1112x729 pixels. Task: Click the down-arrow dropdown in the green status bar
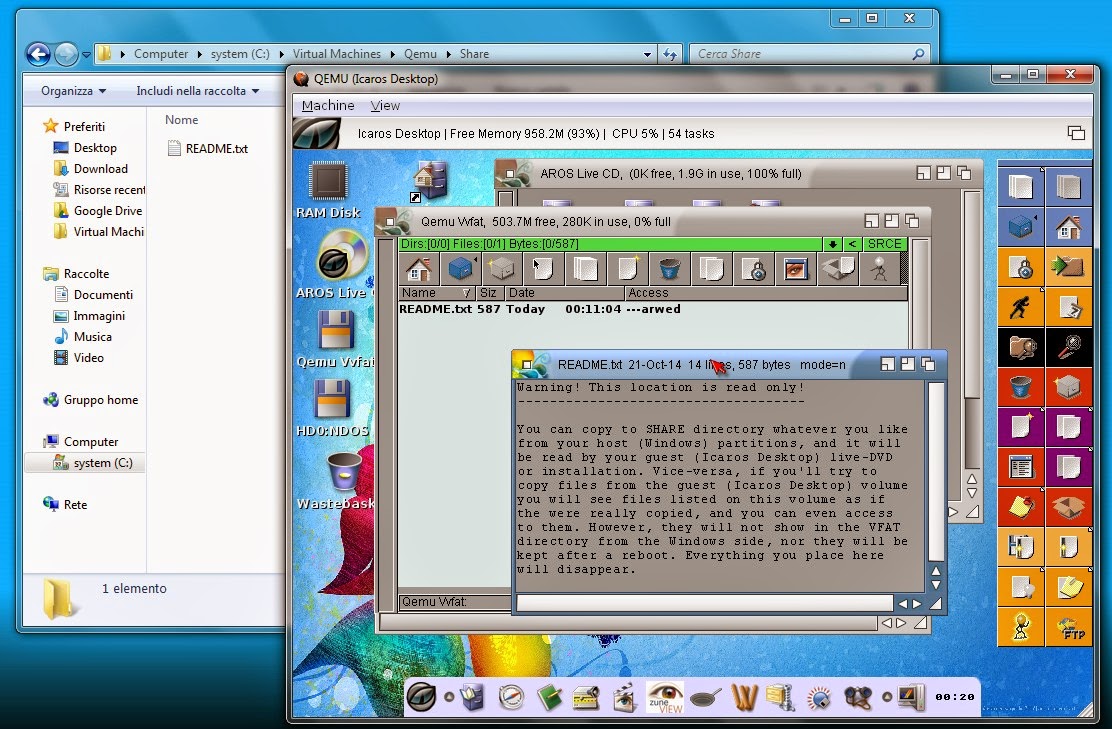833,243
